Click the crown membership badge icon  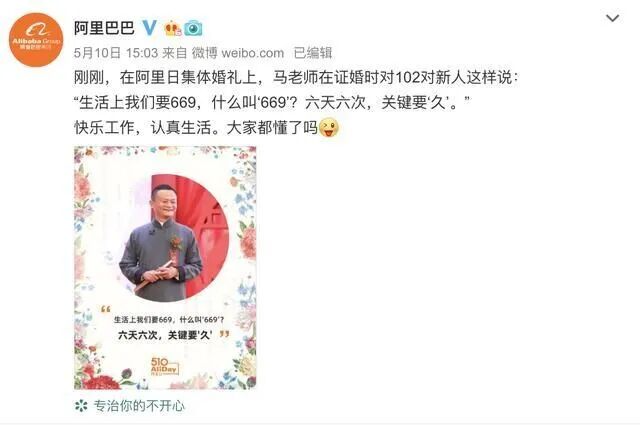click(x=173, y=28)
